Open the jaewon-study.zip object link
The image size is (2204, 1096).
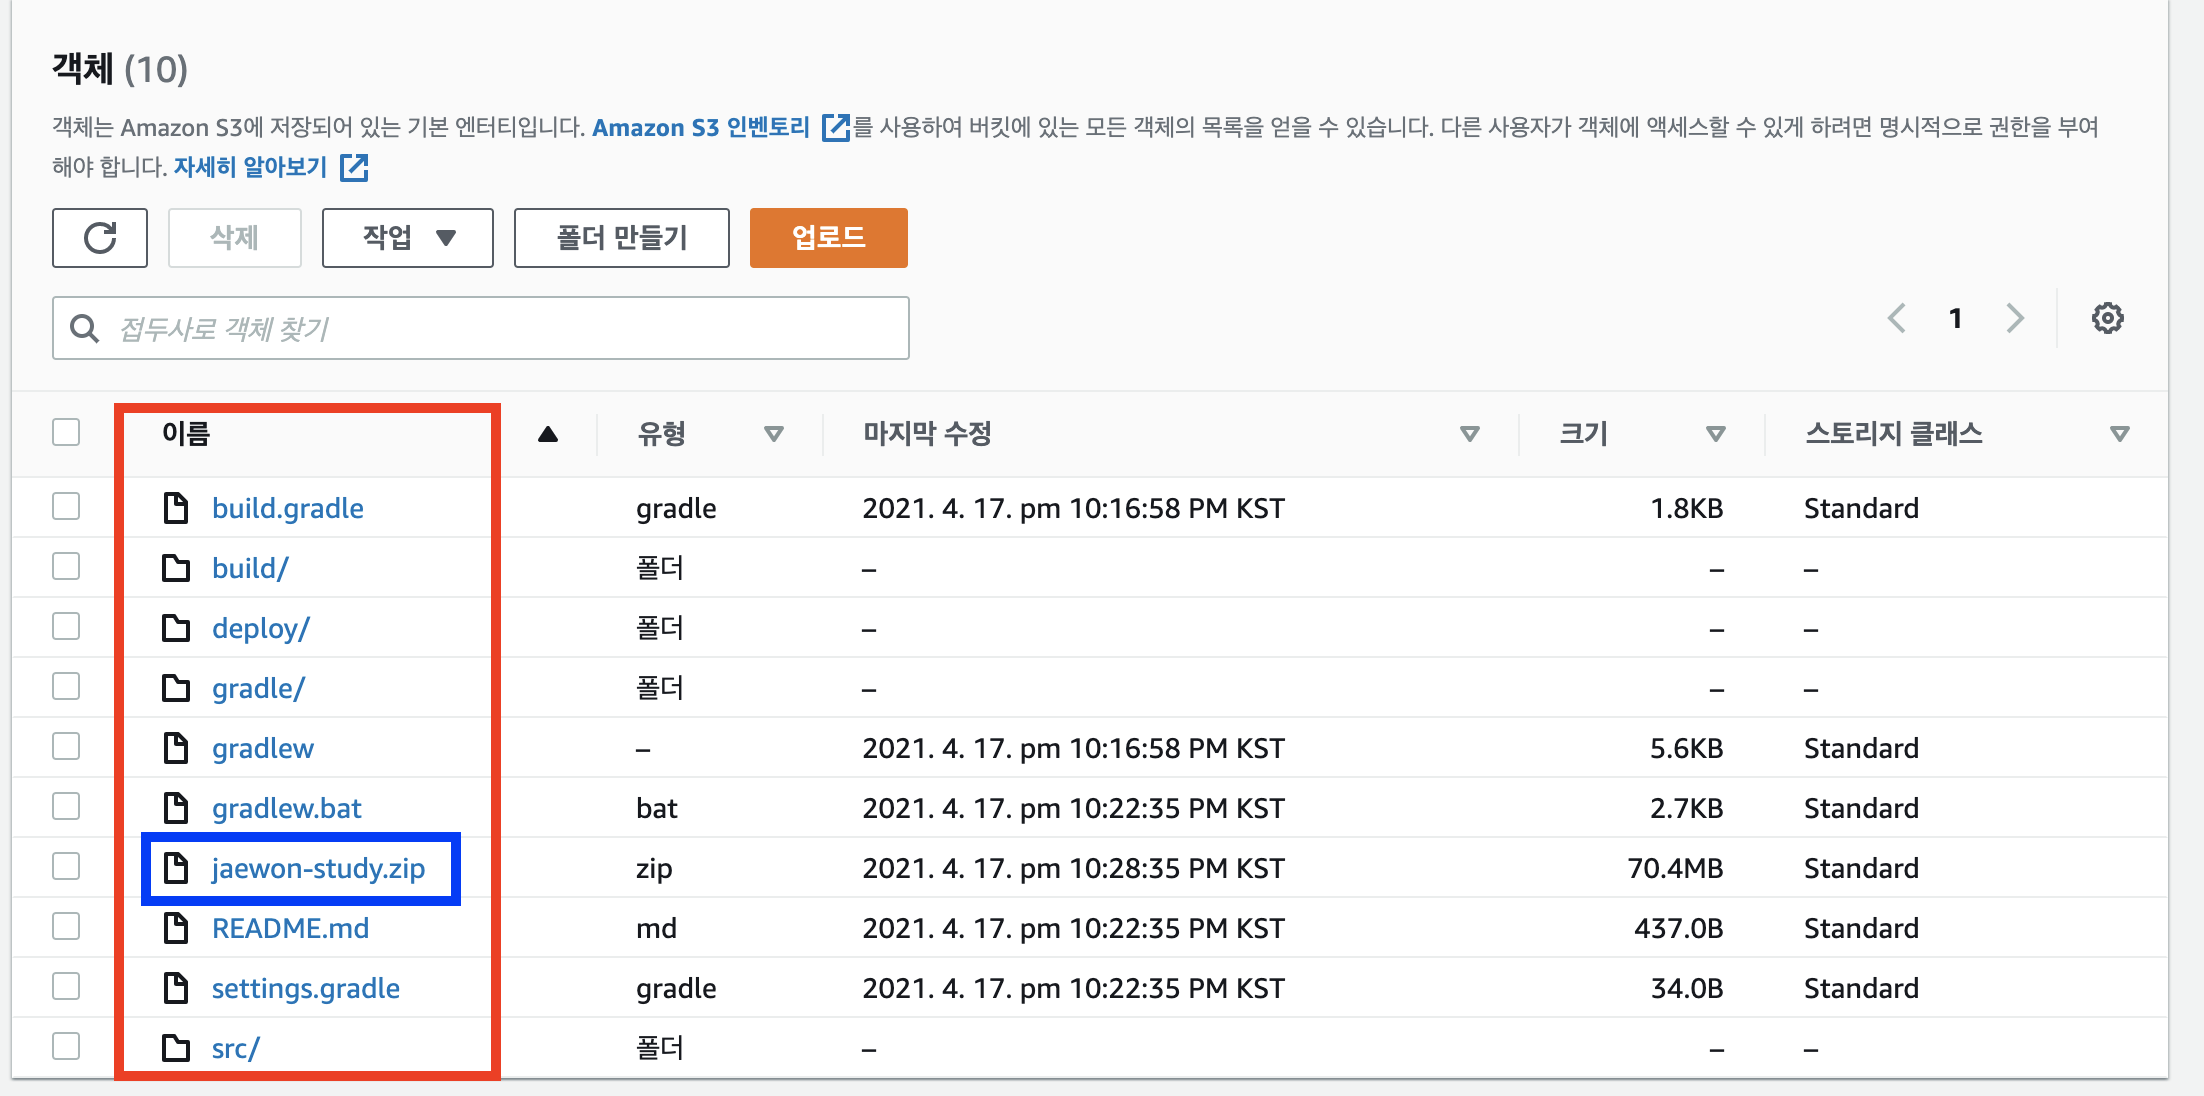[318, 868]
